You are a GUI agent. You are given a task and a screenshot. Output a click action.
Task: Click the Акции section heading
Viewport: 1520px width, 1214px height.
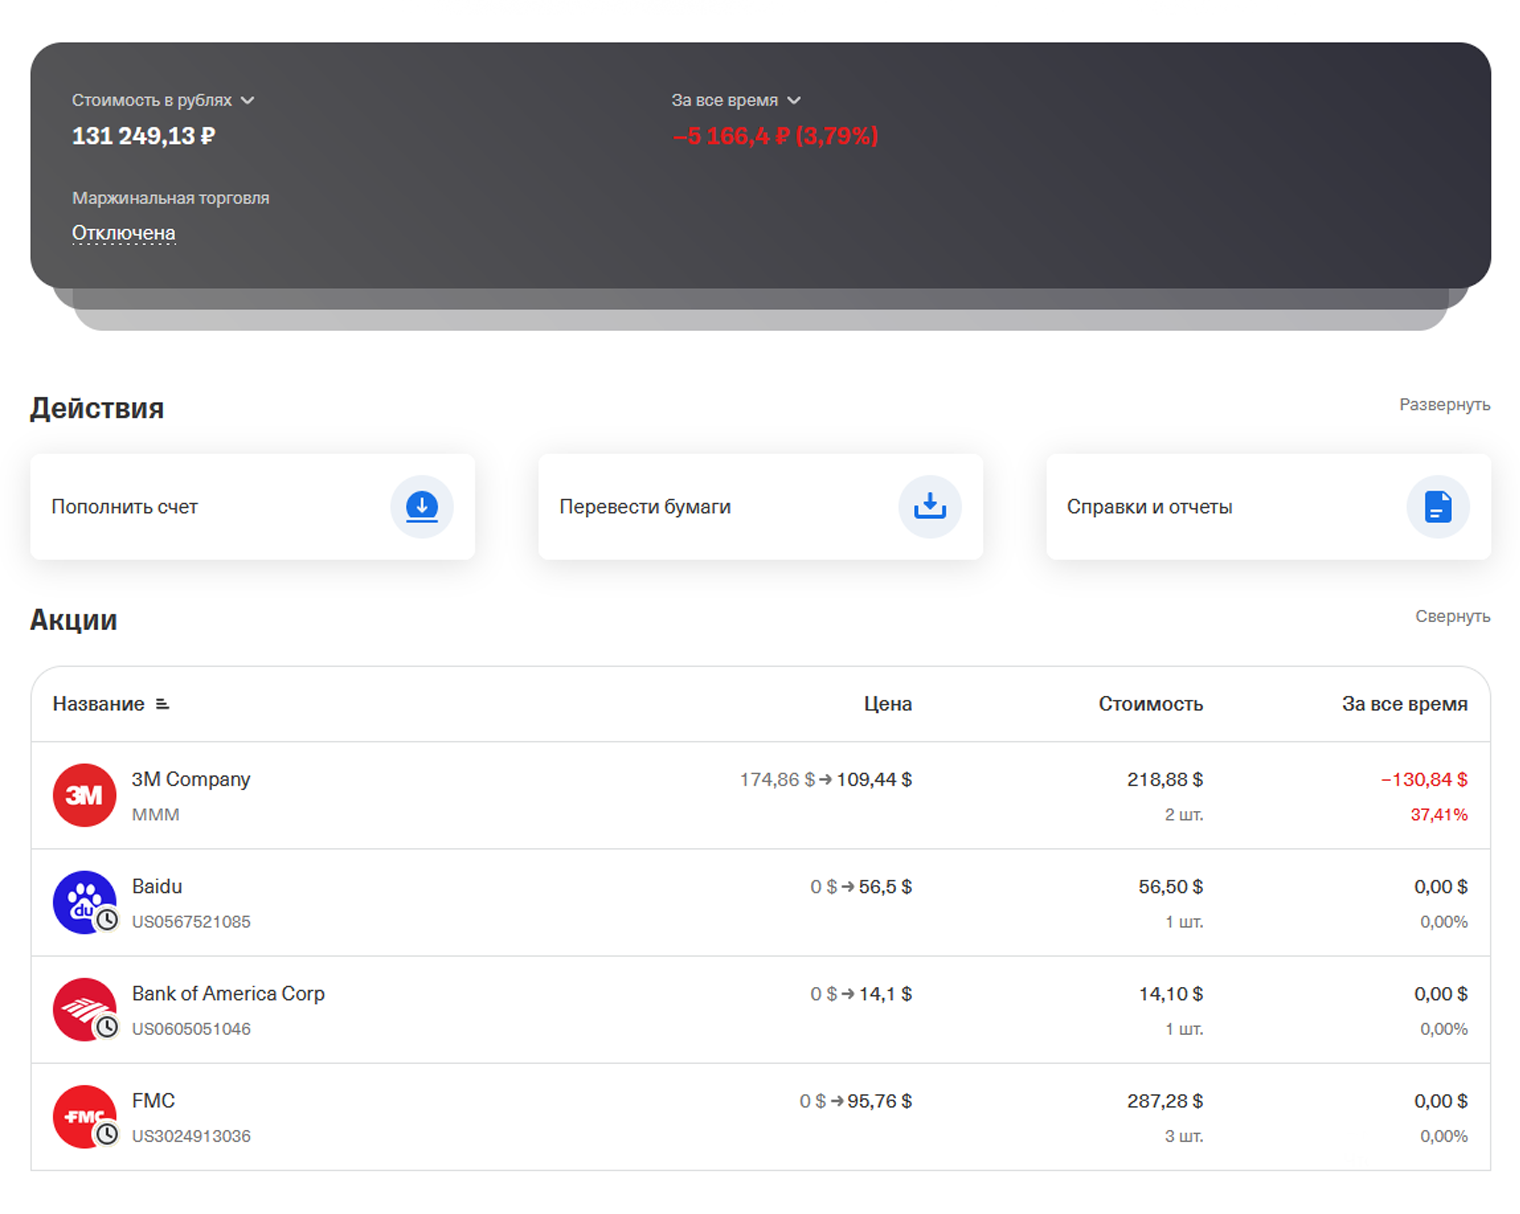coord(73,620)
